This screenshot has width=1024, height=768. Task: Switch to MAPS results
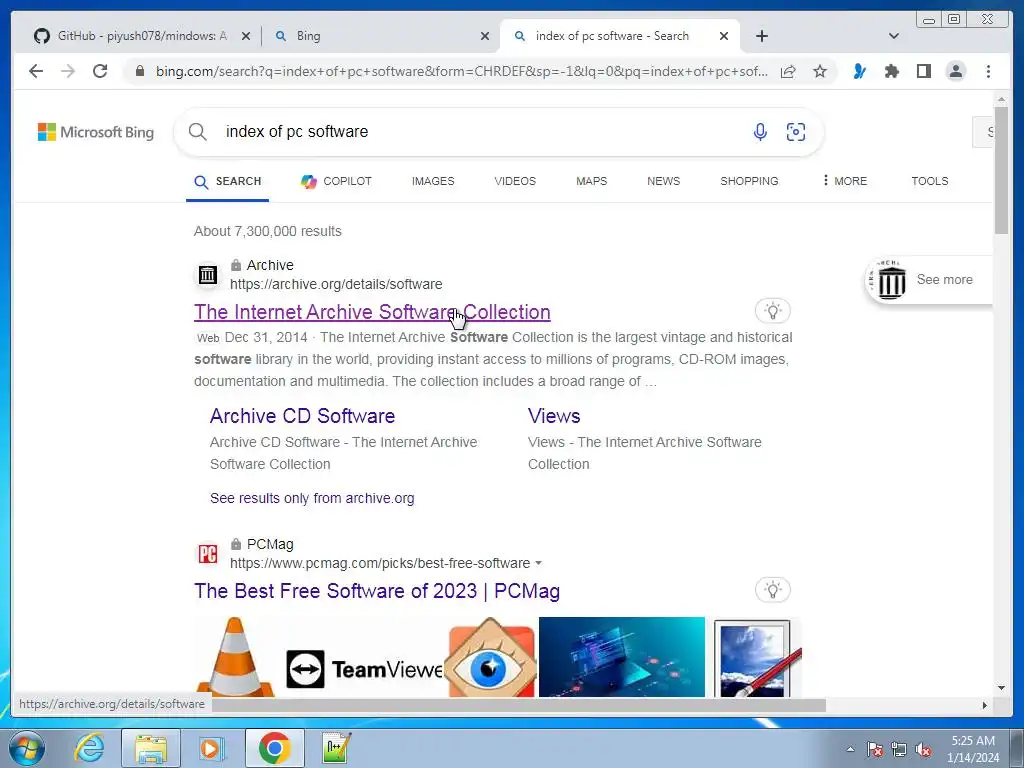592,181
